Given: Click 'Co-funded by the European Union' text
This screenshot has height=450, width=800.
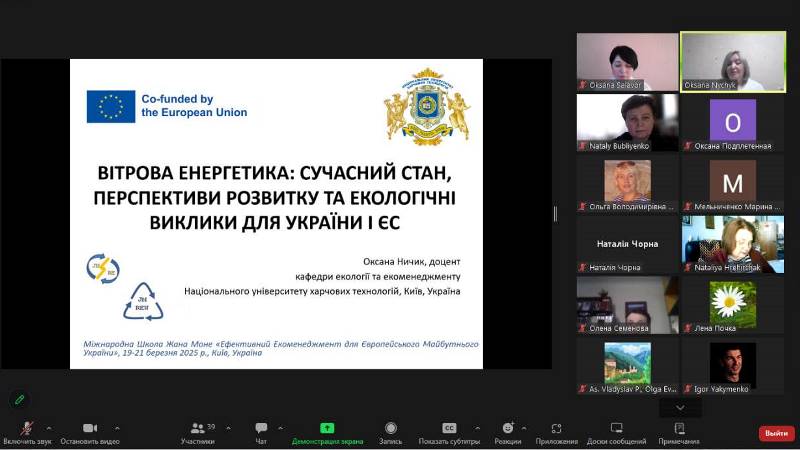Looking at the screenshot, I should 194,106.
